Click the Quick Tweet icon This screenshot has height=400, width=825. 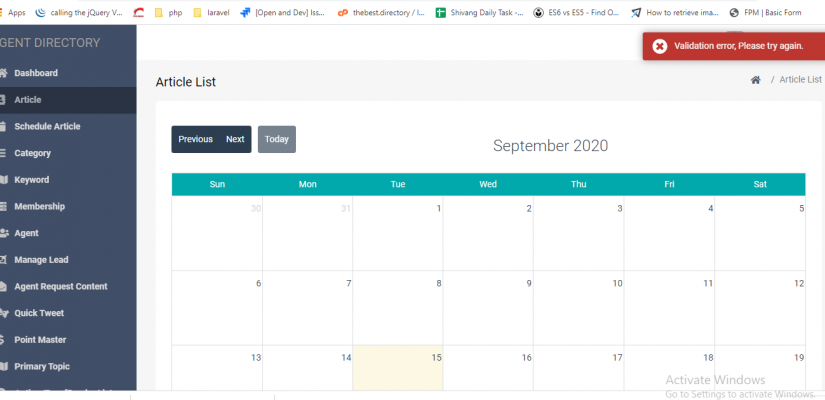[x=4, y=313]
